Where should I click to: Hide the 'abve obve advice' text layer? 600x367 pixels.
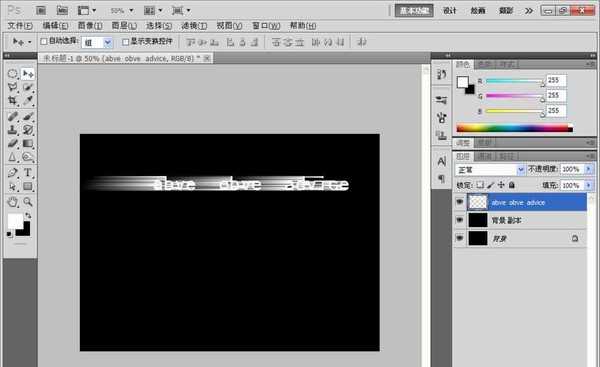click(x=460, y=202)
